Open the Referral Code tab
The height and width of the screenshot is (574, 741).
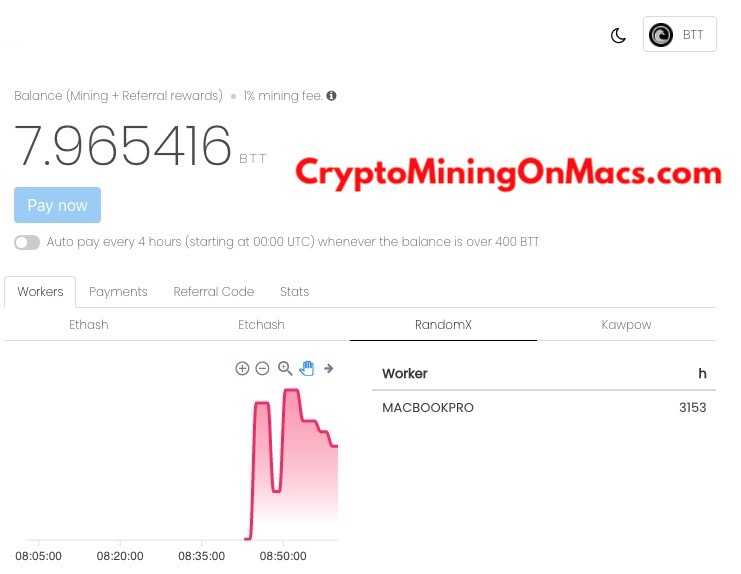(x=214, y=291)
